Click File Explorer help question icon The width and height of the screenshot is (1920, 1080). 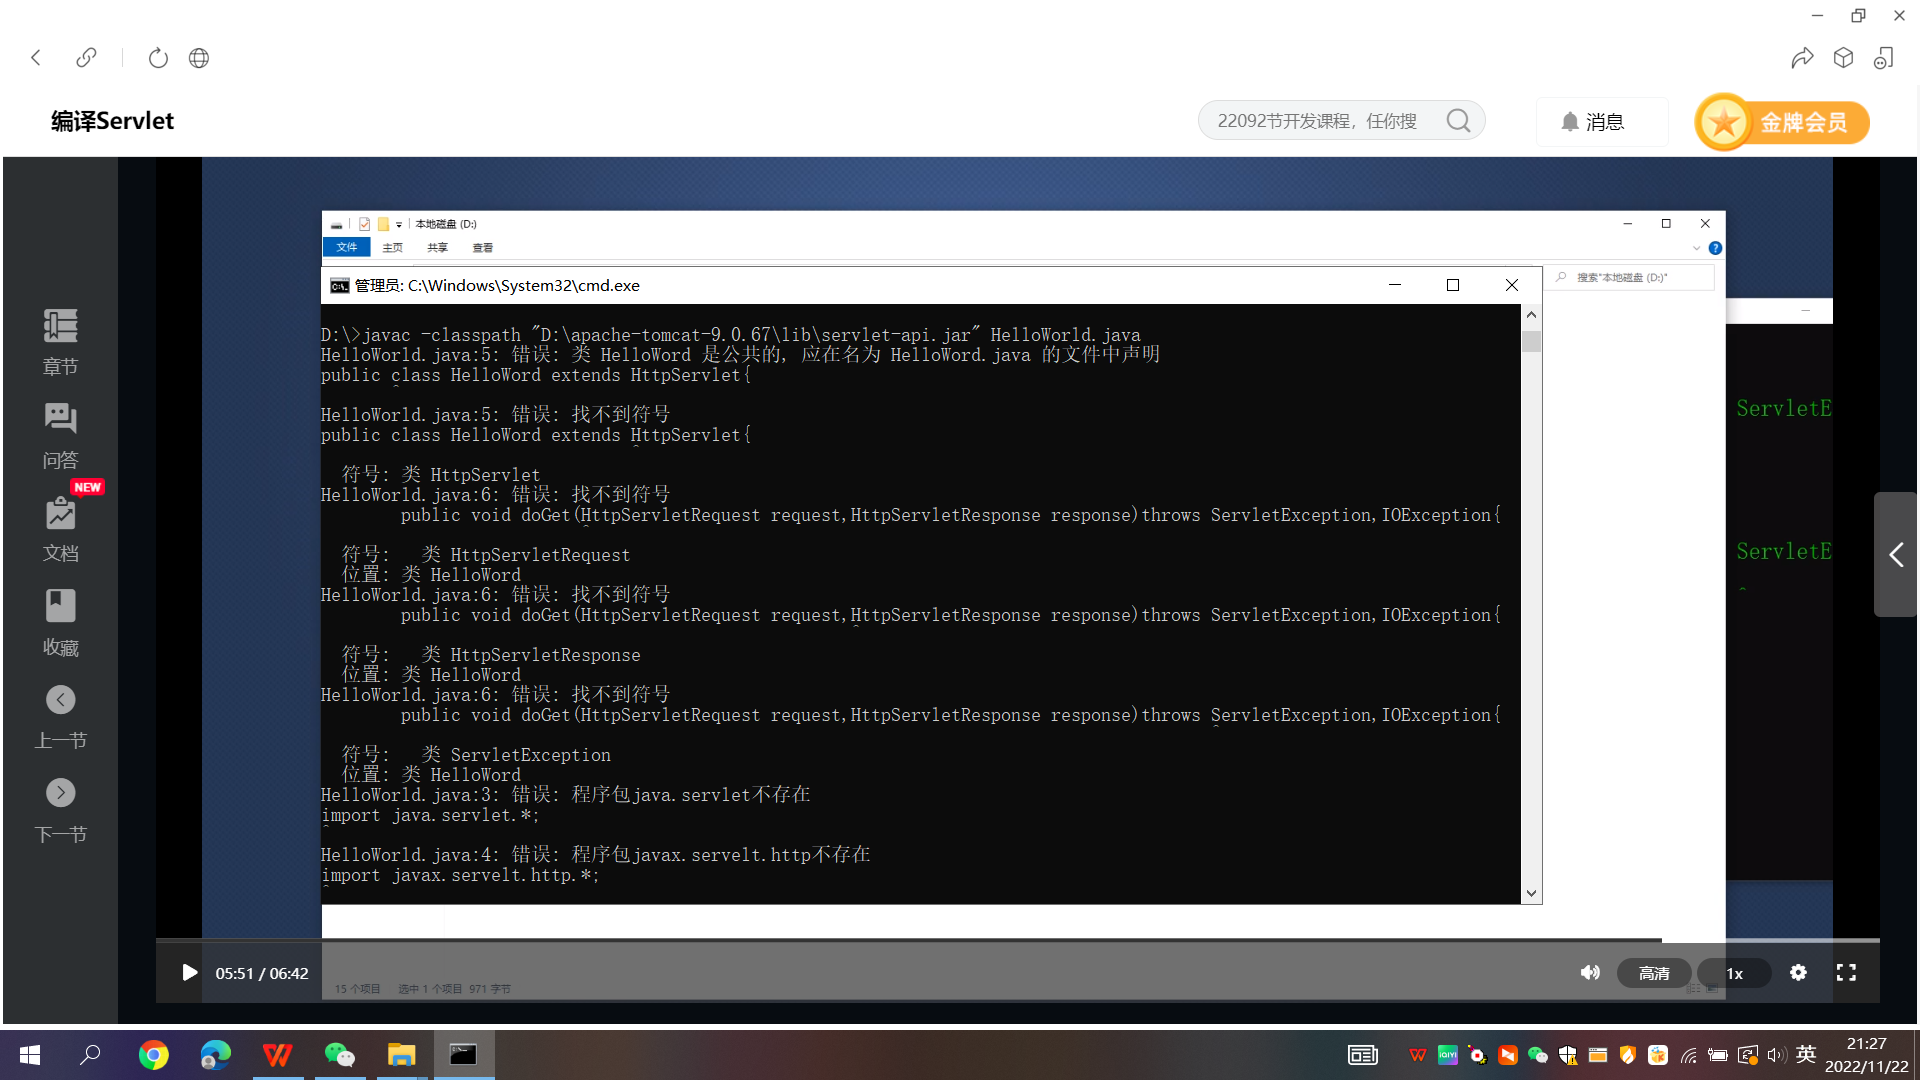coord(1715,248)
